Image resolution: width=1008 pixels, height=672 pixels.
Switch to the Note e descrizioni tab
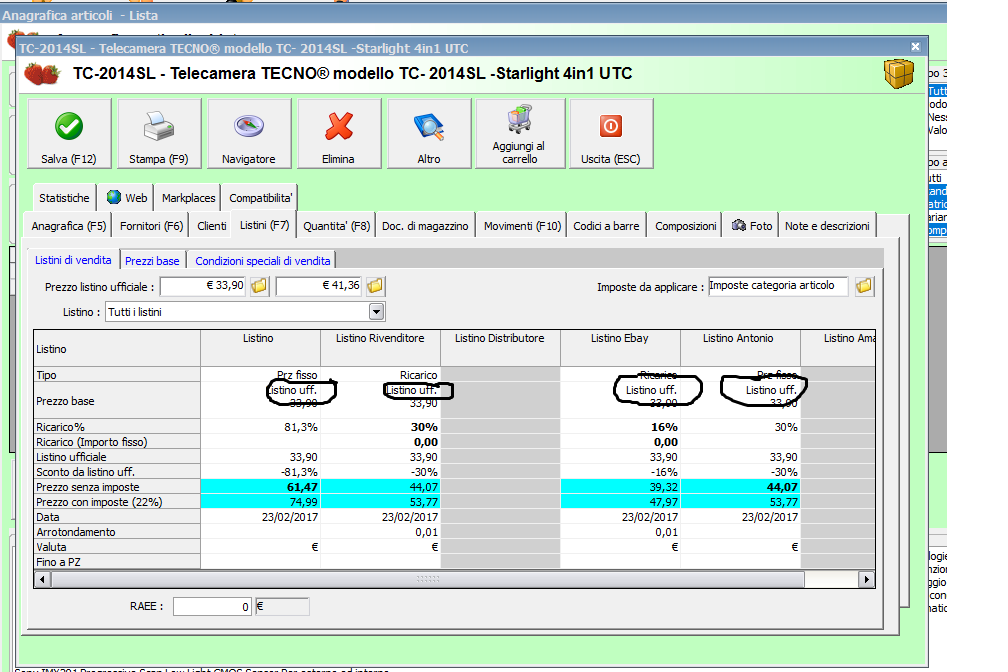(827, 226)
